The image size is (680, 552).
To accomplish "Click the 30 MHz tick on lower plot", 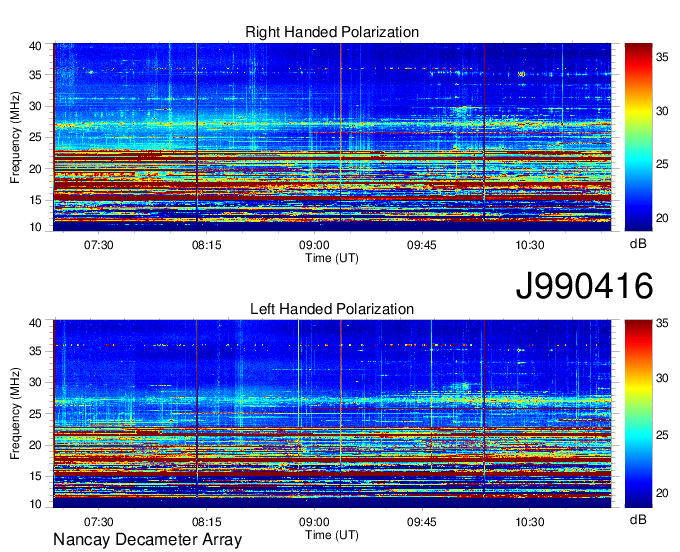I will pyautogui.click(x=35, y=382).
